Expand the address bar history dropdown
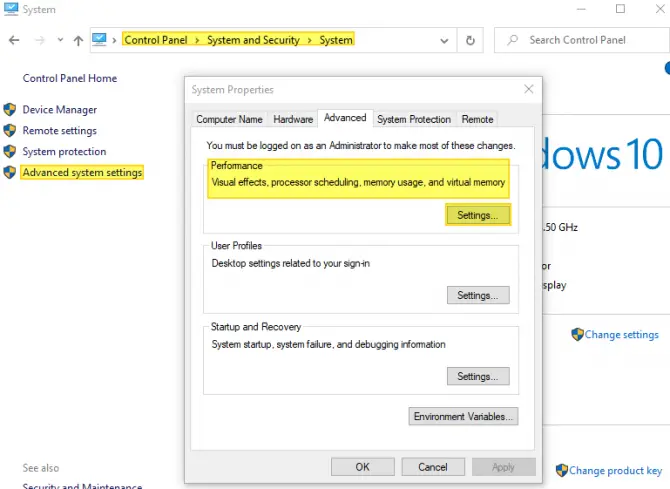The image size is (670, 489). click(444, 41)
